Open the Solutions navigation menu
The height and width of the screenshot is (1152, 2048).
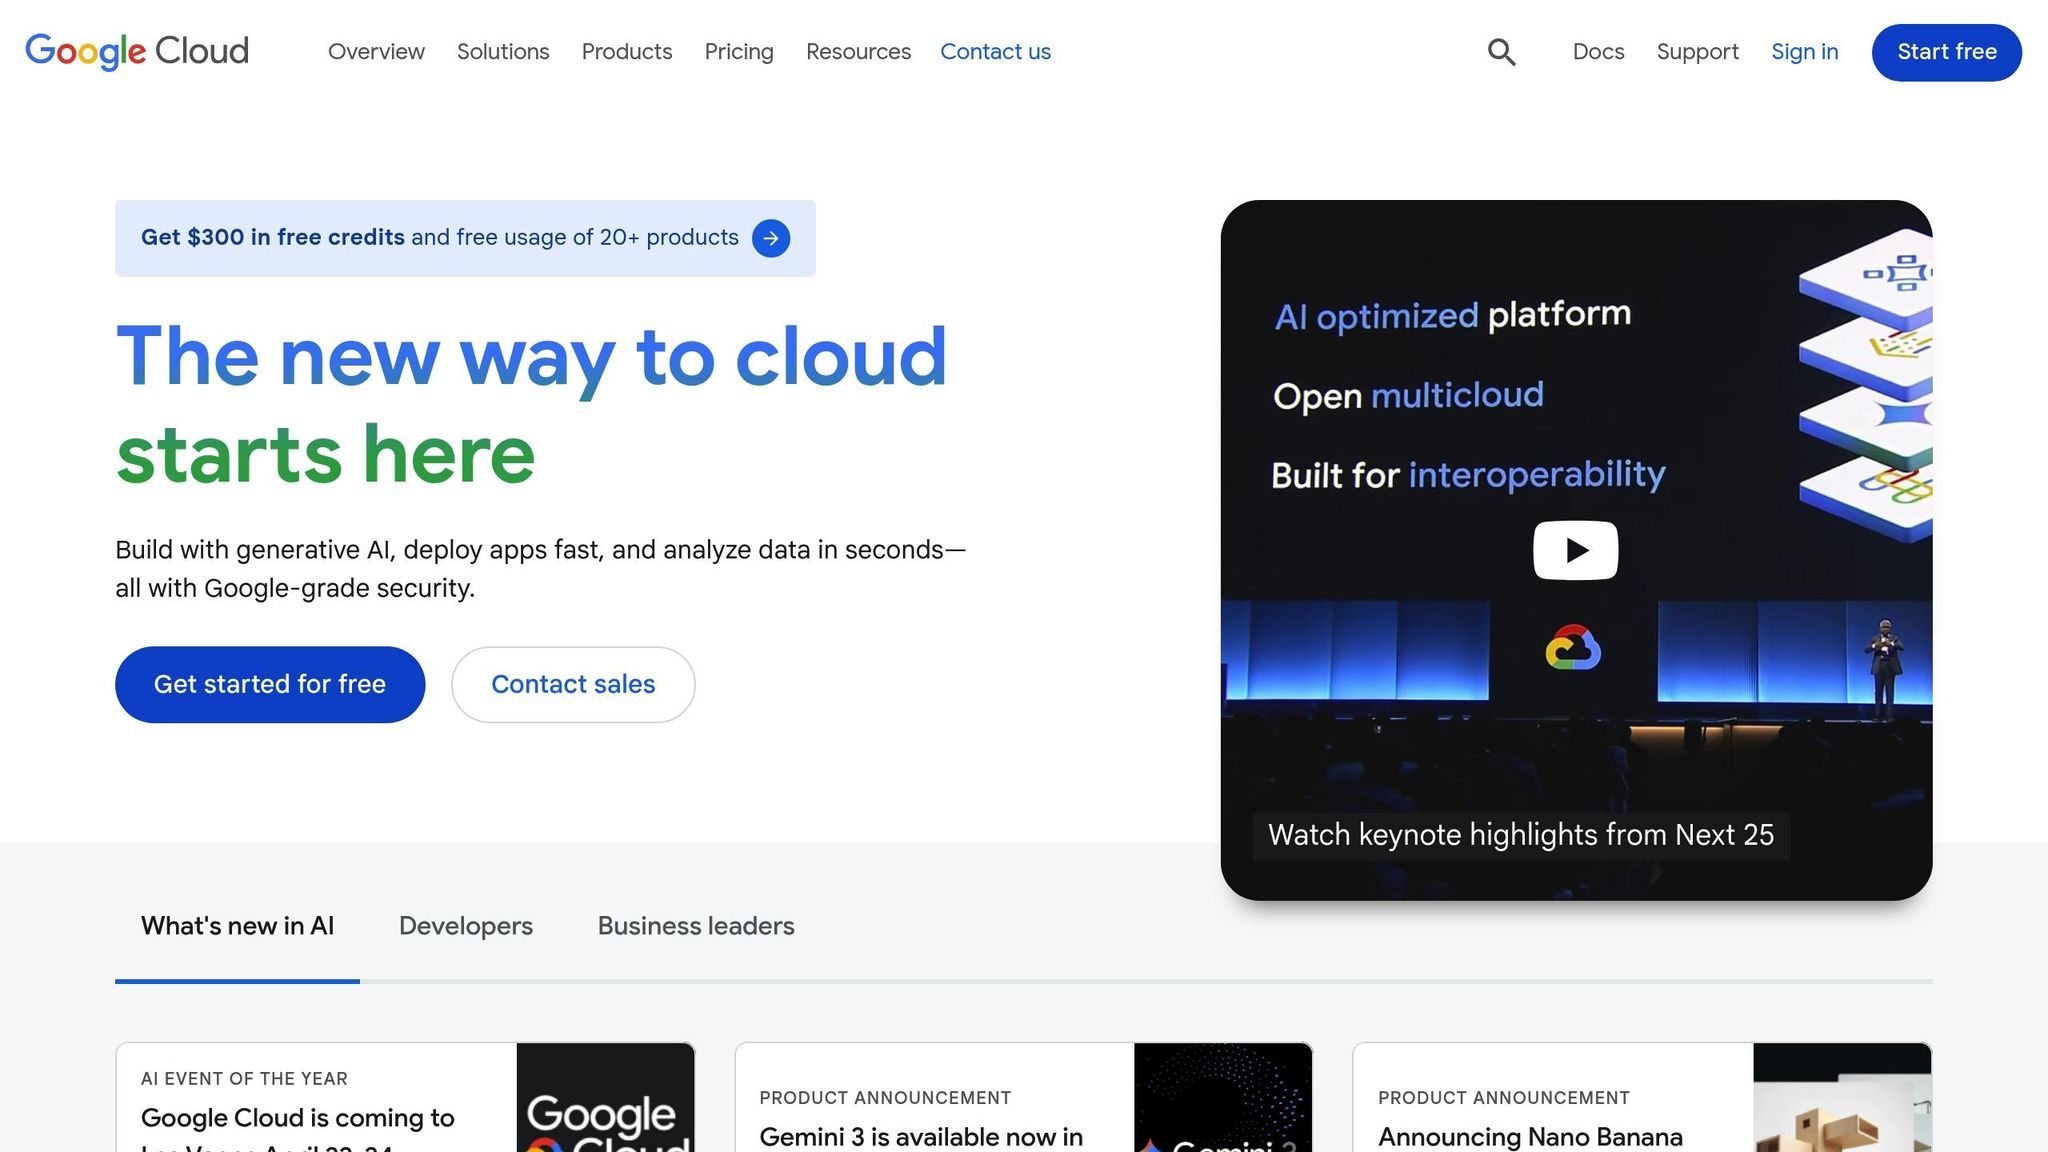tap(503, 51)
